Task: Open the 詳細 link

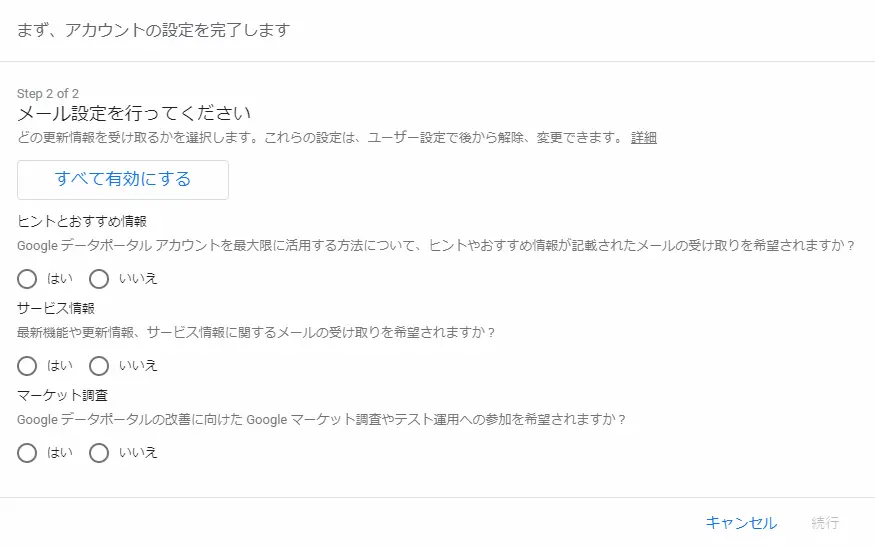Action: click(644, 138)
